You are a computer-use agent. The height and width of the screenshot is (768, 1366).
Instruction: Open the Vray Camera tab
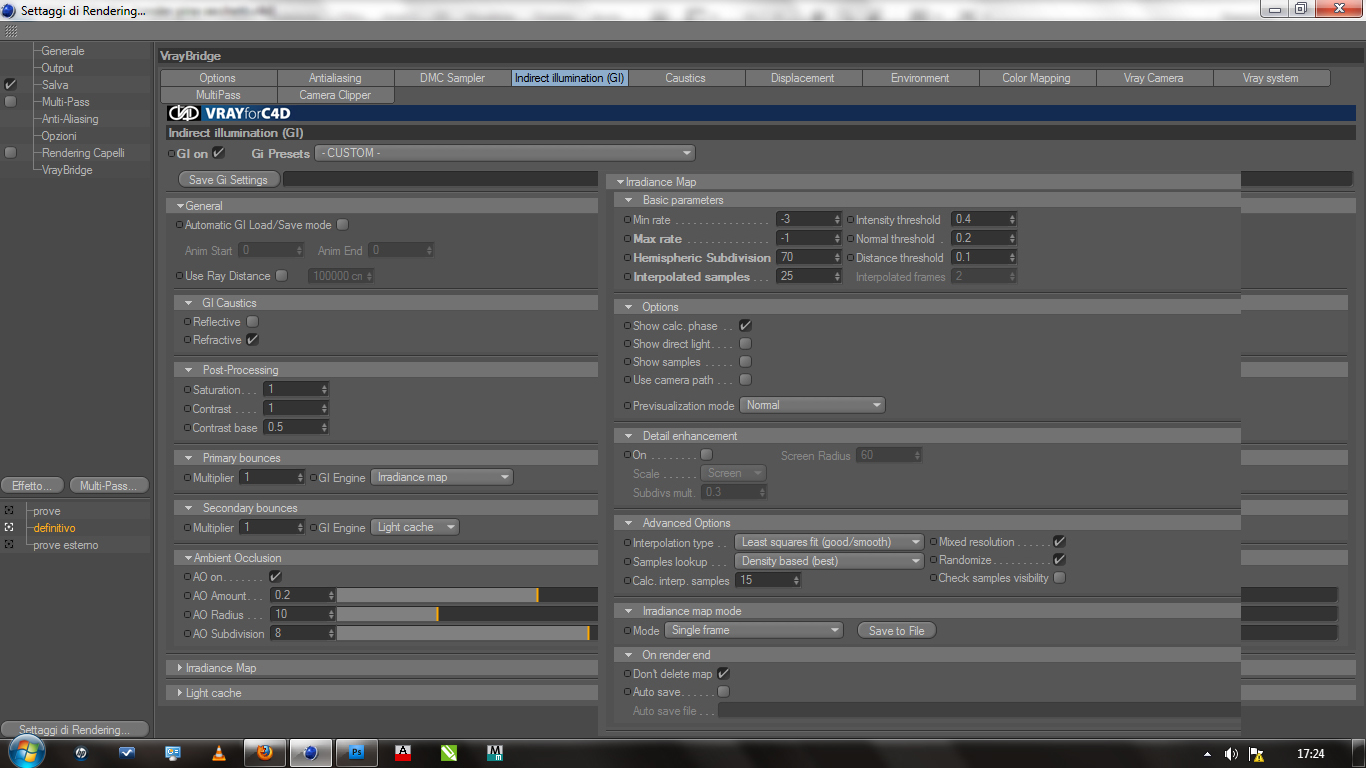click(1153, 78)
